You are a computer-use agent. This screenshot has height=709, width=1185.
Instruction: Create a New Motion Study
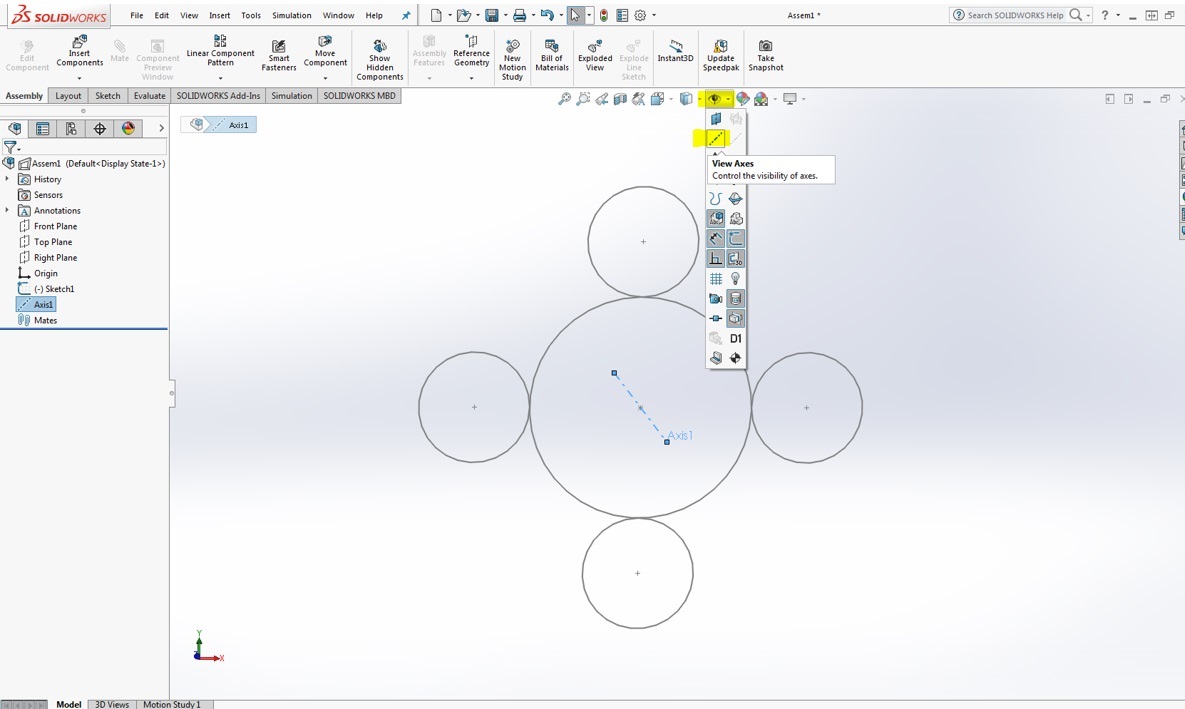[512, 59]
